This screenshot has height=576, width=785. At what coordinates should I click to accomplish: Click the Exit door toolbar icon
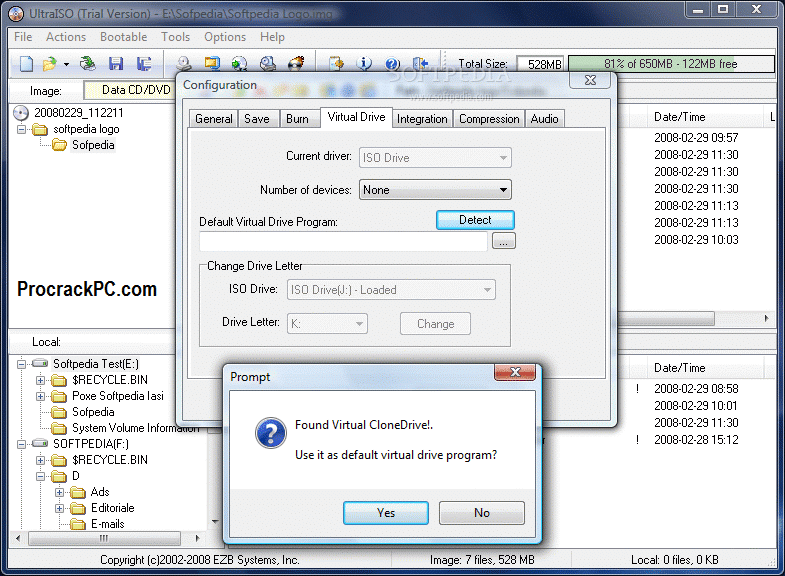pos(421,64)
